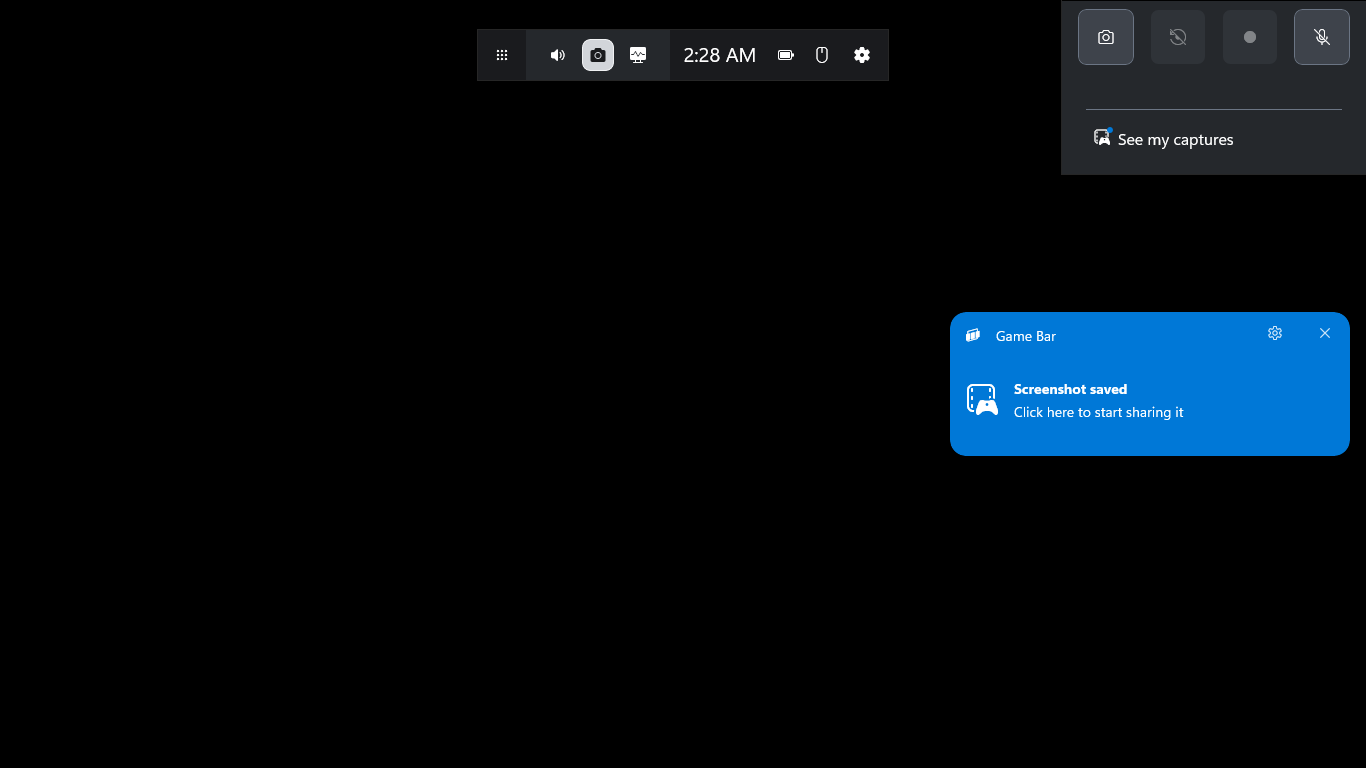Take a screenshot with the capture panel camera button

1106,37
